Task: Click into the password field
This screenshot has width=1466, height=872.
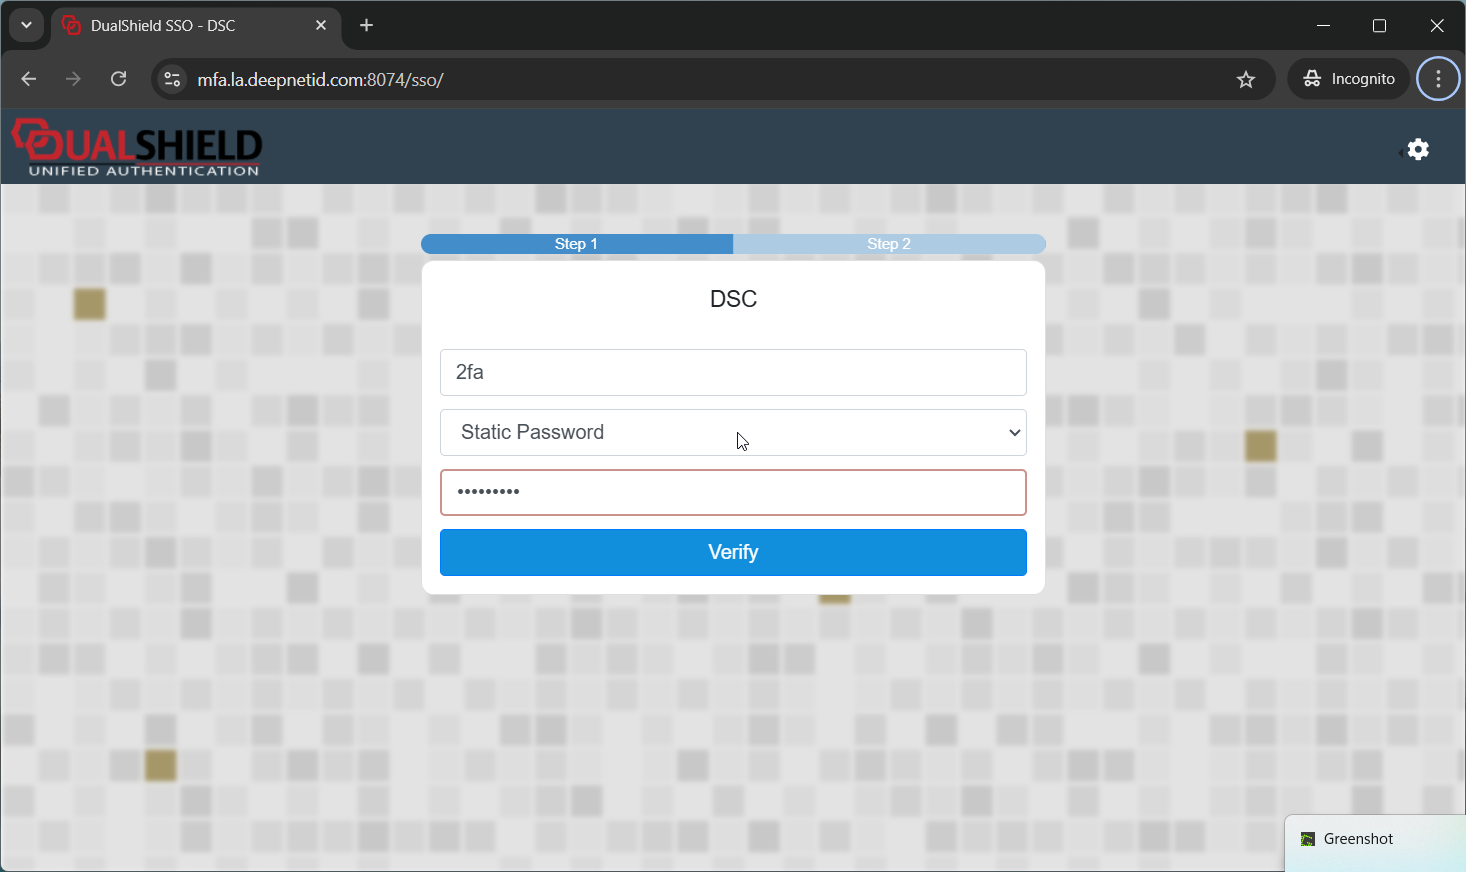Action: tap(732, 492)
